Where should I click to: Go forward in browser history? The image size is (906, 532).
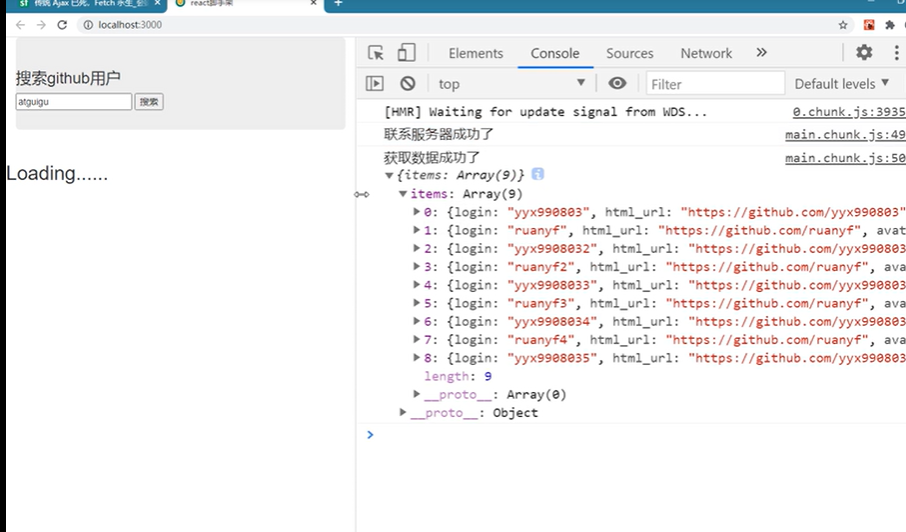tap(41, 25)
